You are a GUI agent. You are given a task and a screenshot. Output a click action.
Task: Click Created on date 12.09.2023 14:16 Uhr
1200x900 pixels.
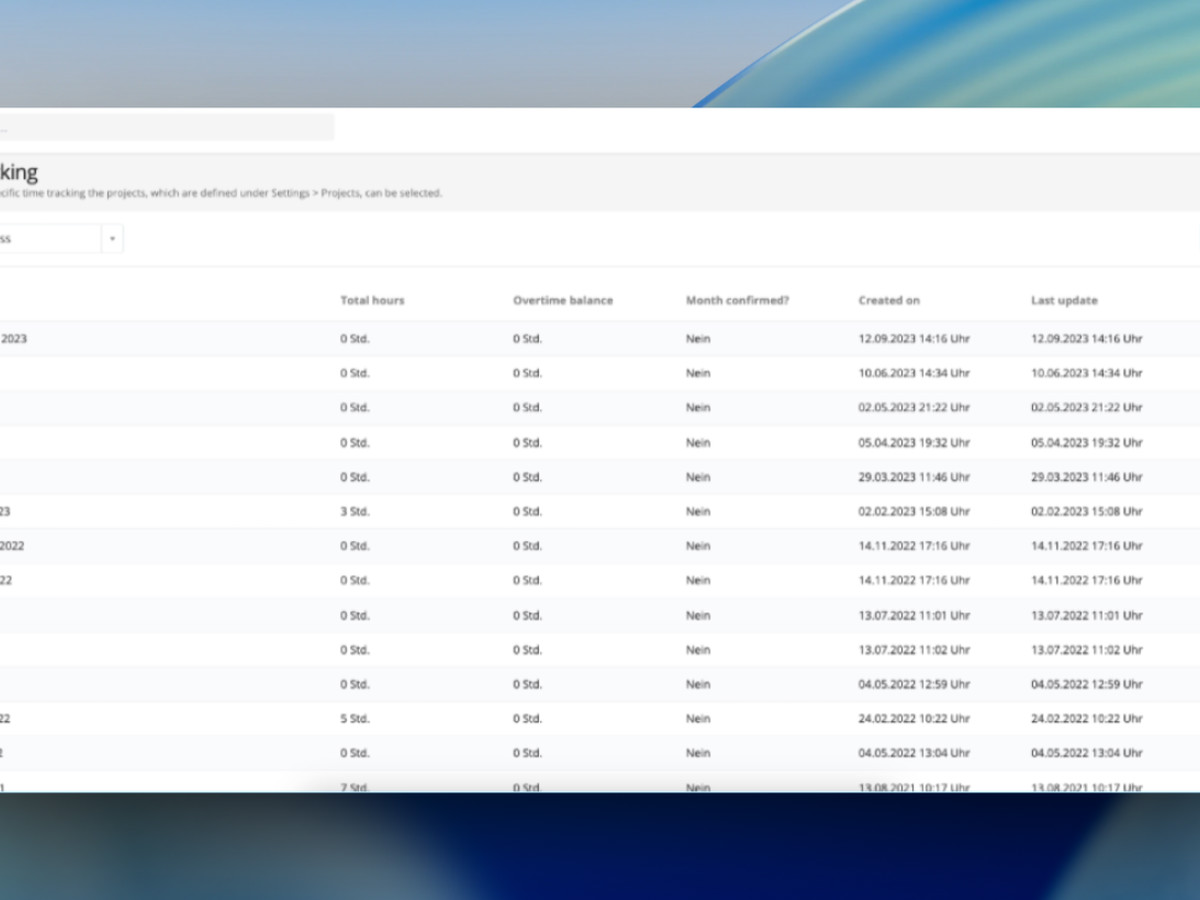coord(914,339)
